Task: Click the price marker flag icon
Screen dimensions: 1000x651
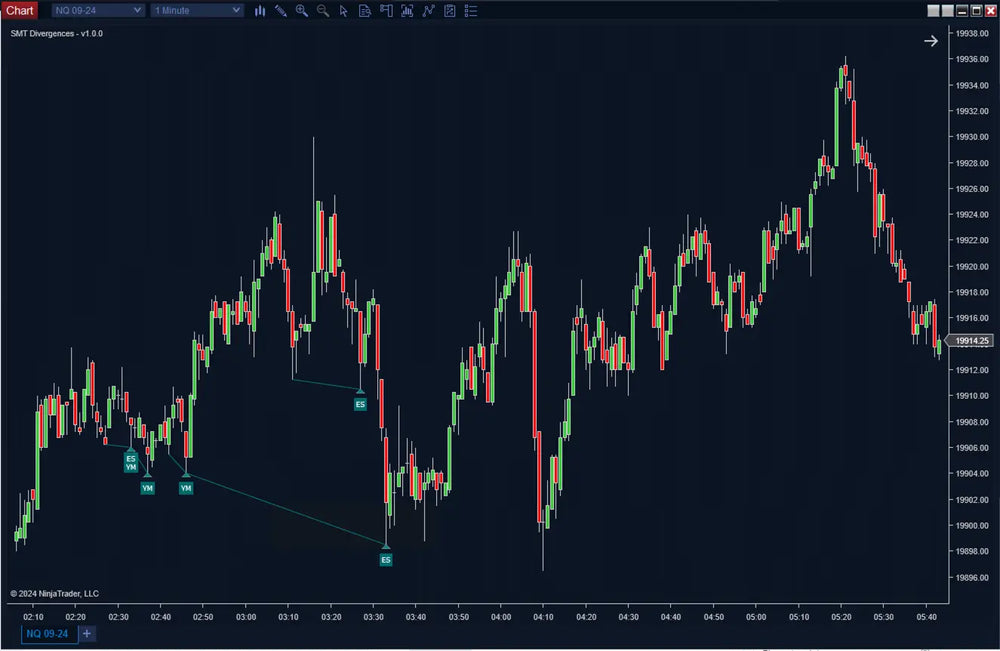Action: click(x=386, y=11)
